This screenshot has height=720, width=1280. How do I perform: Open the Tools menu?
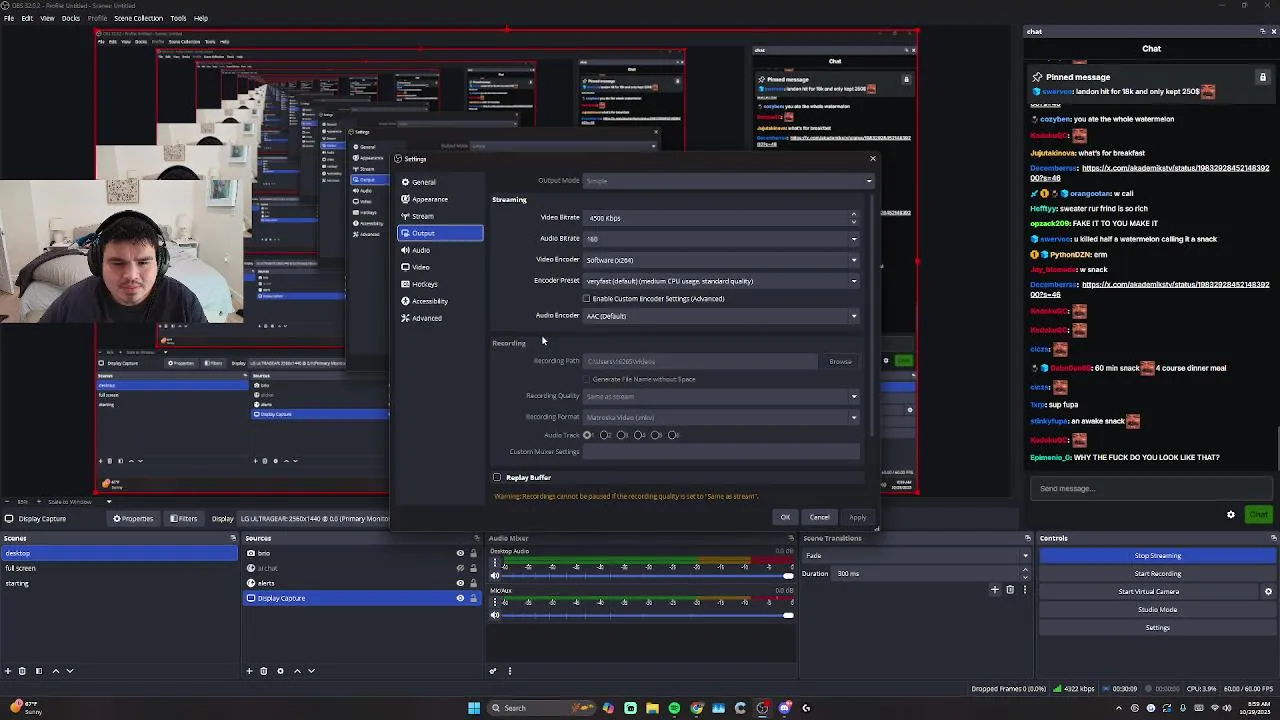coord(178,18)
